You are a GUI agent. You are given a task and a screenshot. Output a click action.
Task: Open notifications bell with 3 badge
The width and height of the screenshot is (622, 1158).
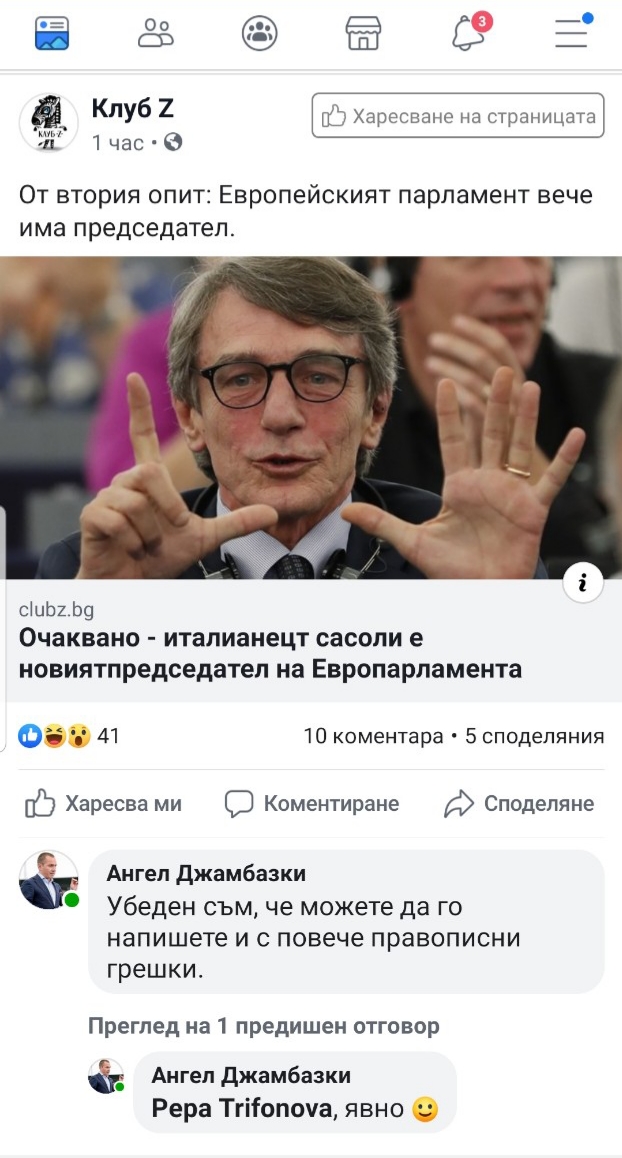[x=470, y=32]
